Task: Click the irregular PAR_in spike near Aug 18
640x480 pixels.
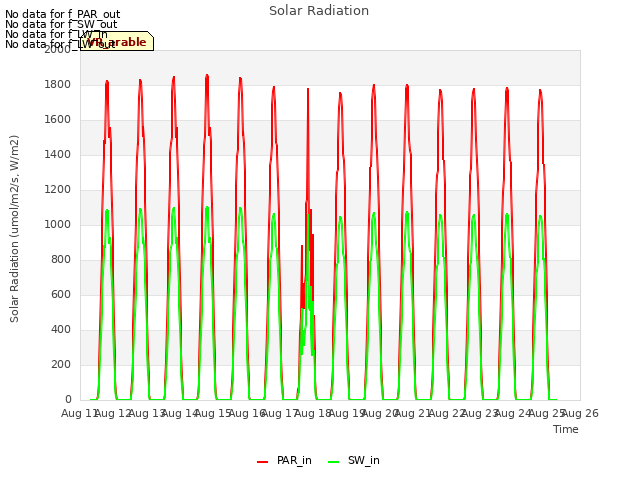Action: coord(308,91)
